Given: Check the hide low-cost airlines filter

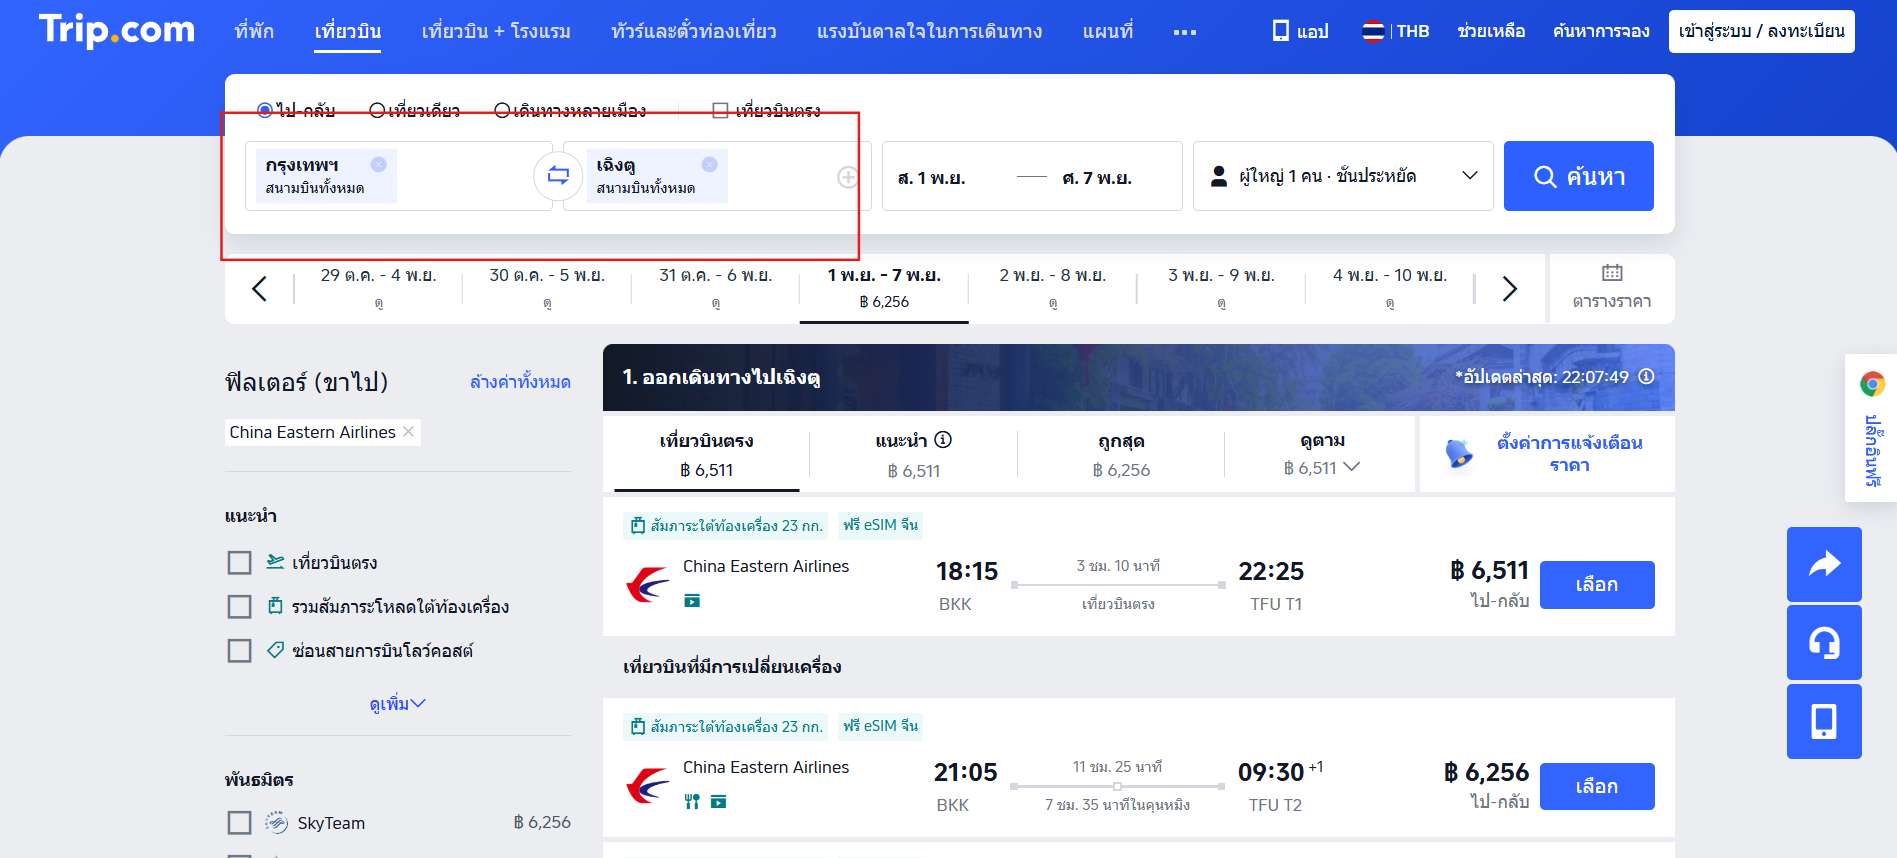Looking at the screenshot, I should 240,651.
